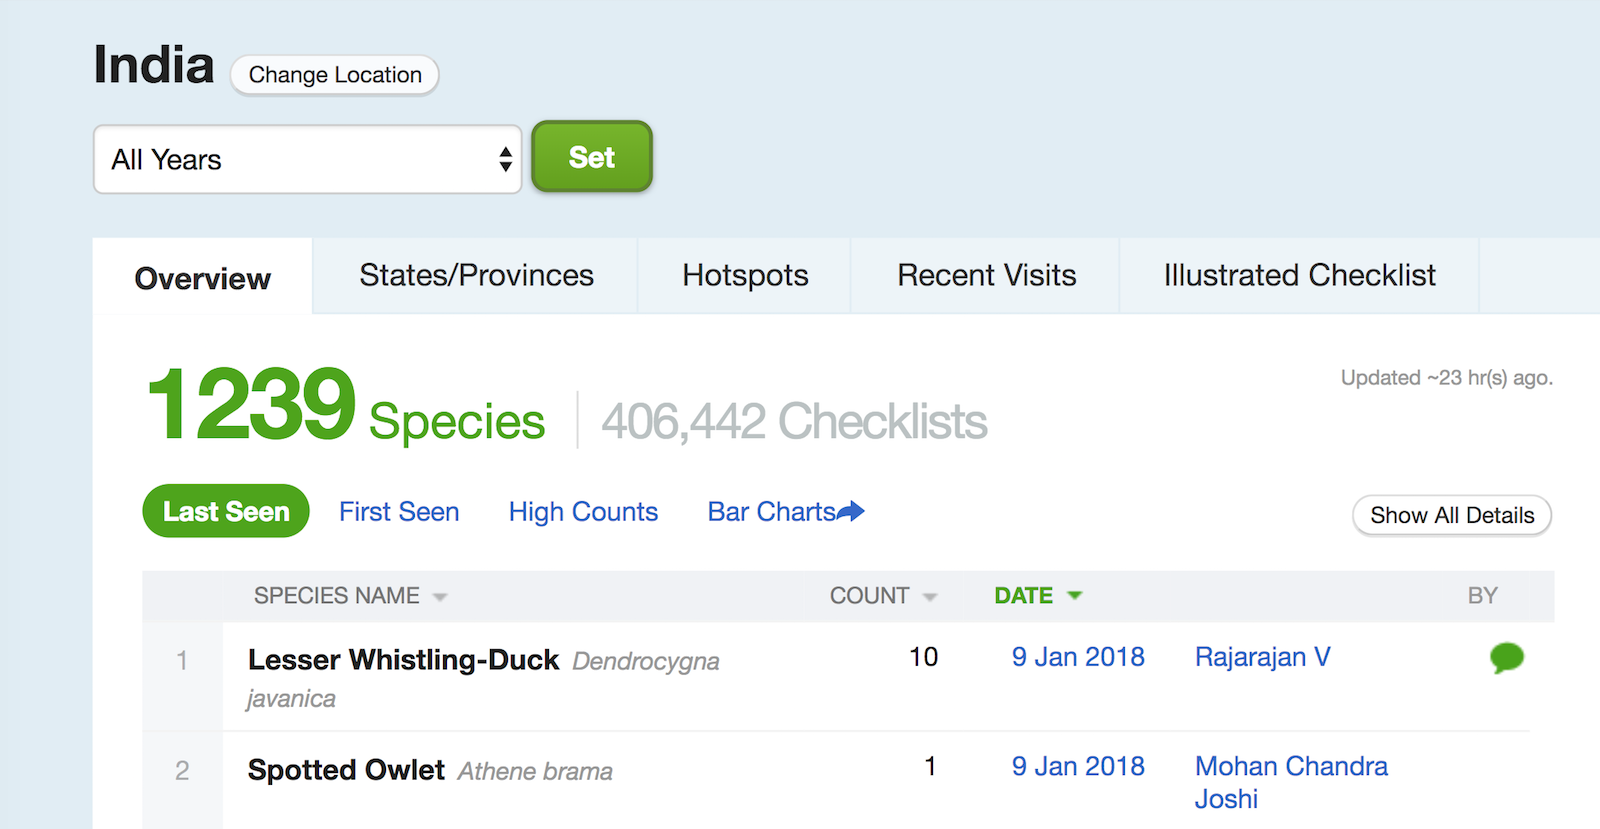This screenshot has height=829, width=1600.
Task: Switch to the Hotspots tab
Action: pyautogui.click(x=744, y=275)
